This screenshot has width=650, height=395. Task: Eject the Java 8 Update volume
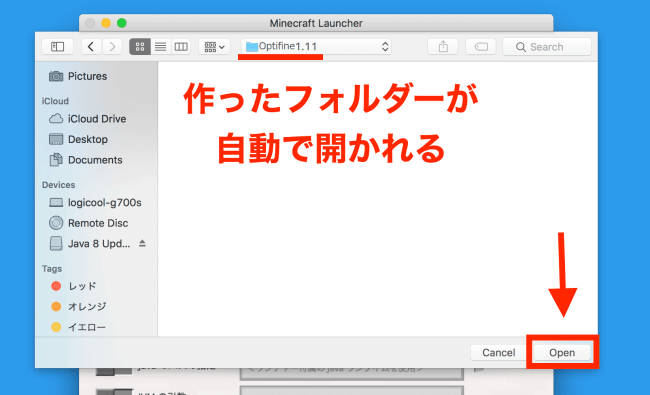[142, 243]
